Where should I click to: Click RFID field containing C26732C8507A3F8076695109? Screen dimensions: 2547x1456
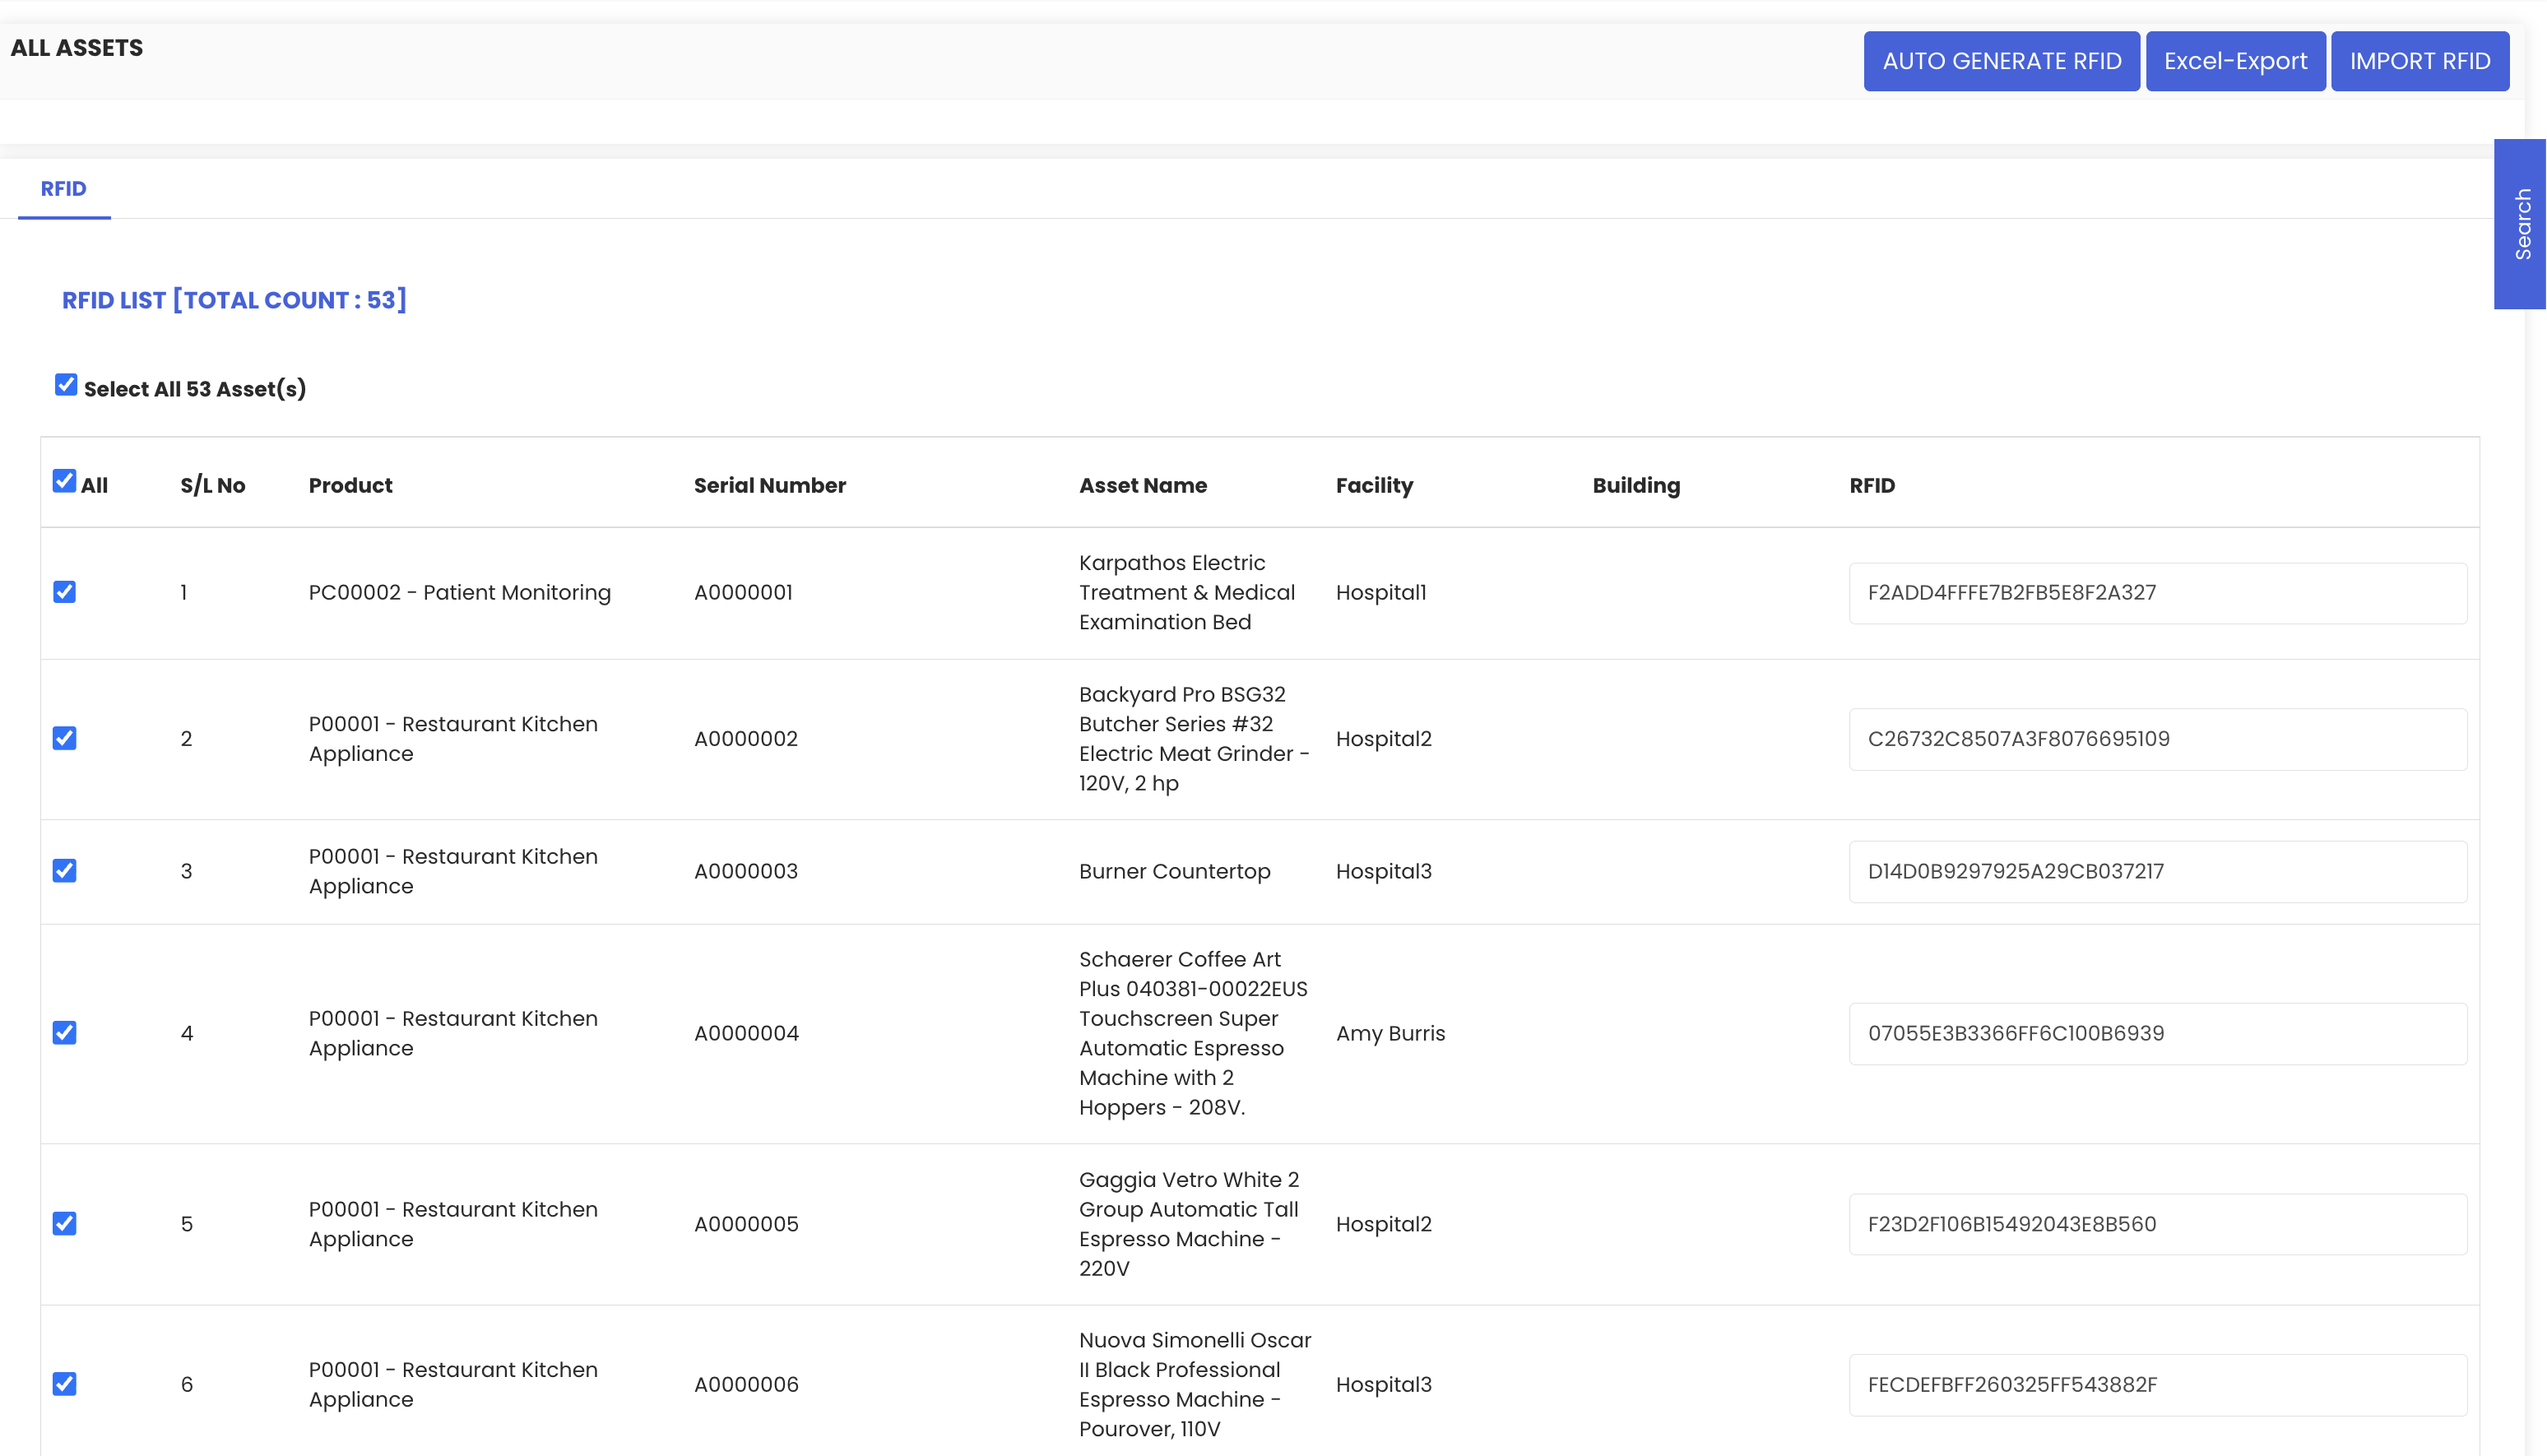click(x=2157, y=739)
